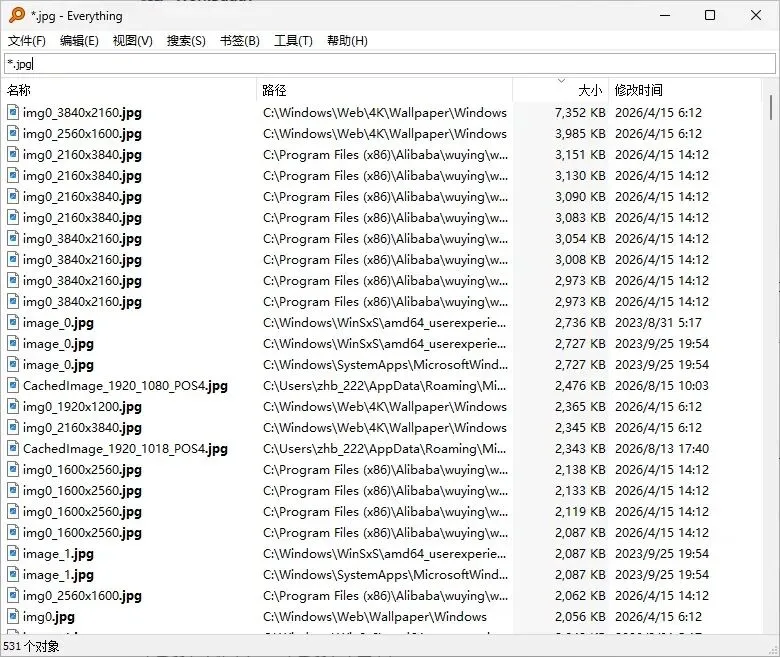780x657 pixels.
Task: Click the date 2023/8/31 5:17
Action: click(x=658, y=322)
